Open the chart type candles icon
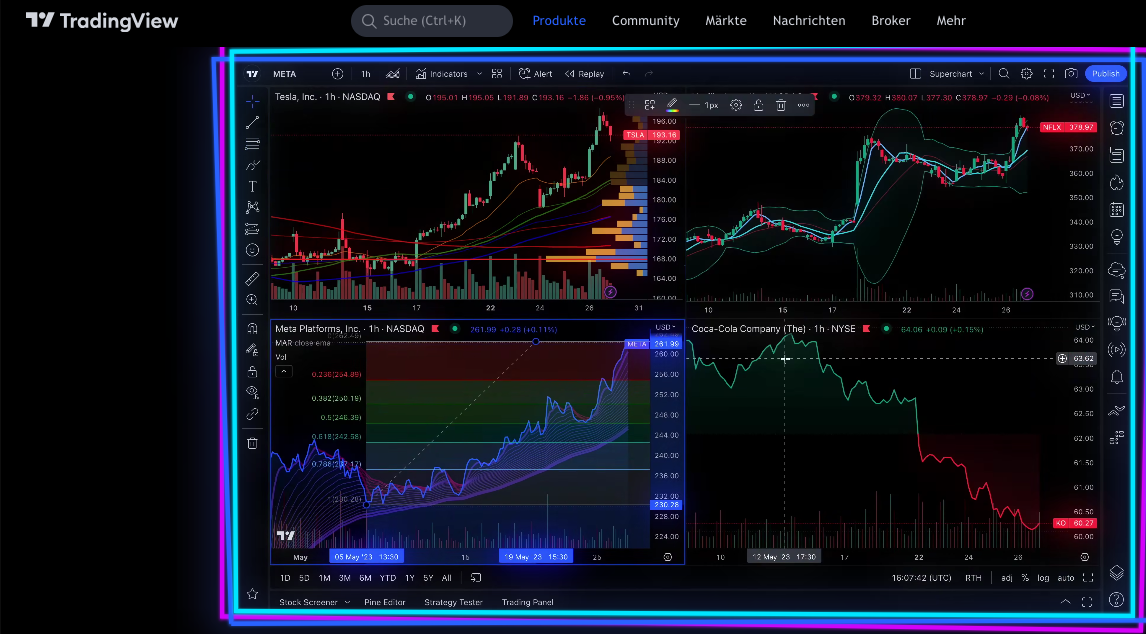 coord(393,74)
